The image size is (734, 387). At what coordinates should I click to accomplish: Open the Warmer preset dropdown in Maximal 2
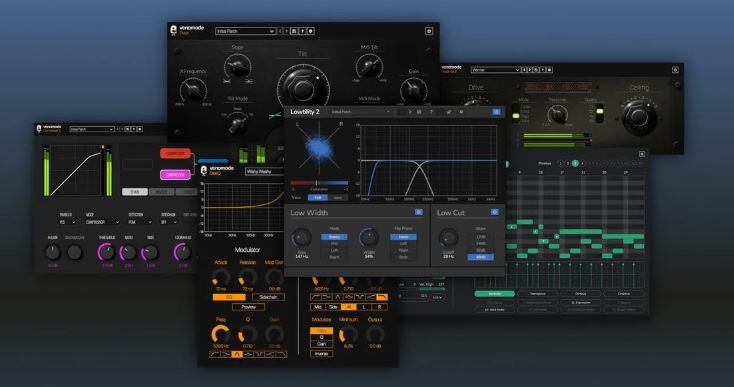(x=496, y=70)
